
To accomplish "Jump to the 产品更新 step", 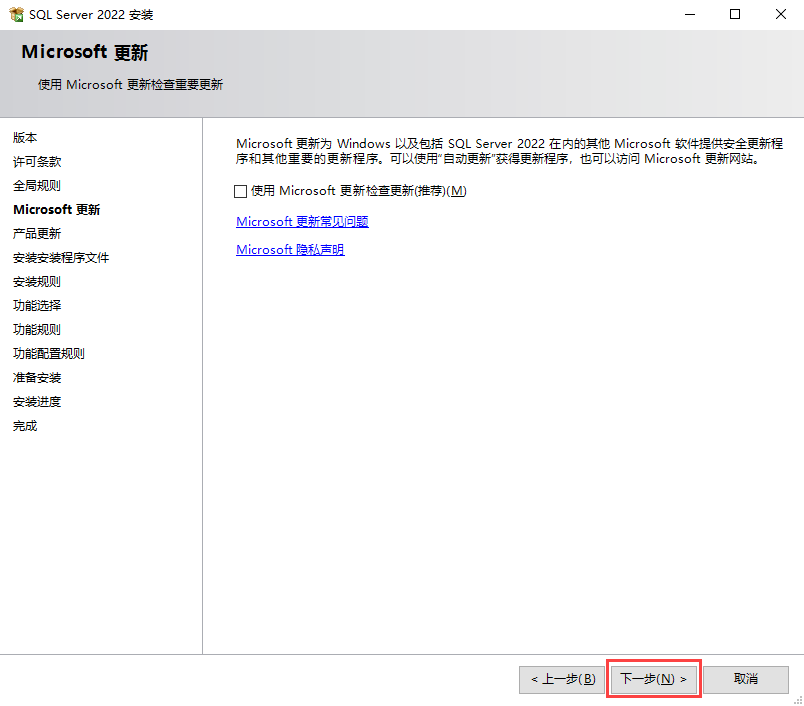I will tap(37, 234).
